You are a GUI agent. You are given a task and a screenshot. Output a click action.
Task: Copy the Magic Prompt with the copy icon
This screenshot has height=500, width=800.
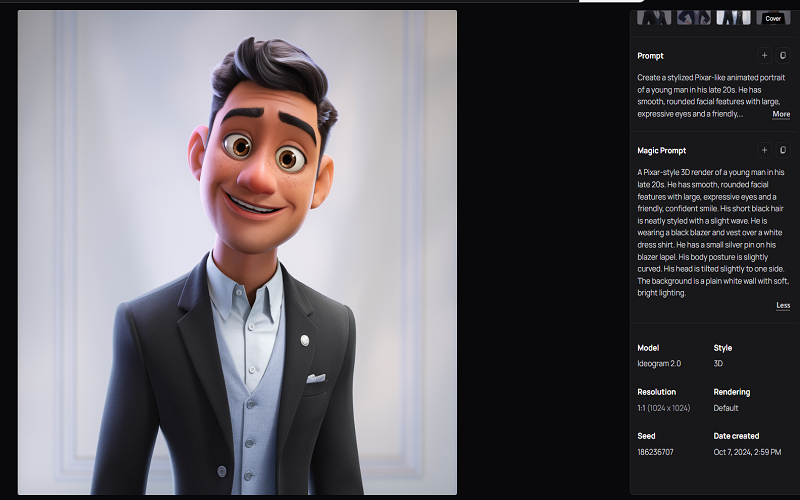pos(783,150)
